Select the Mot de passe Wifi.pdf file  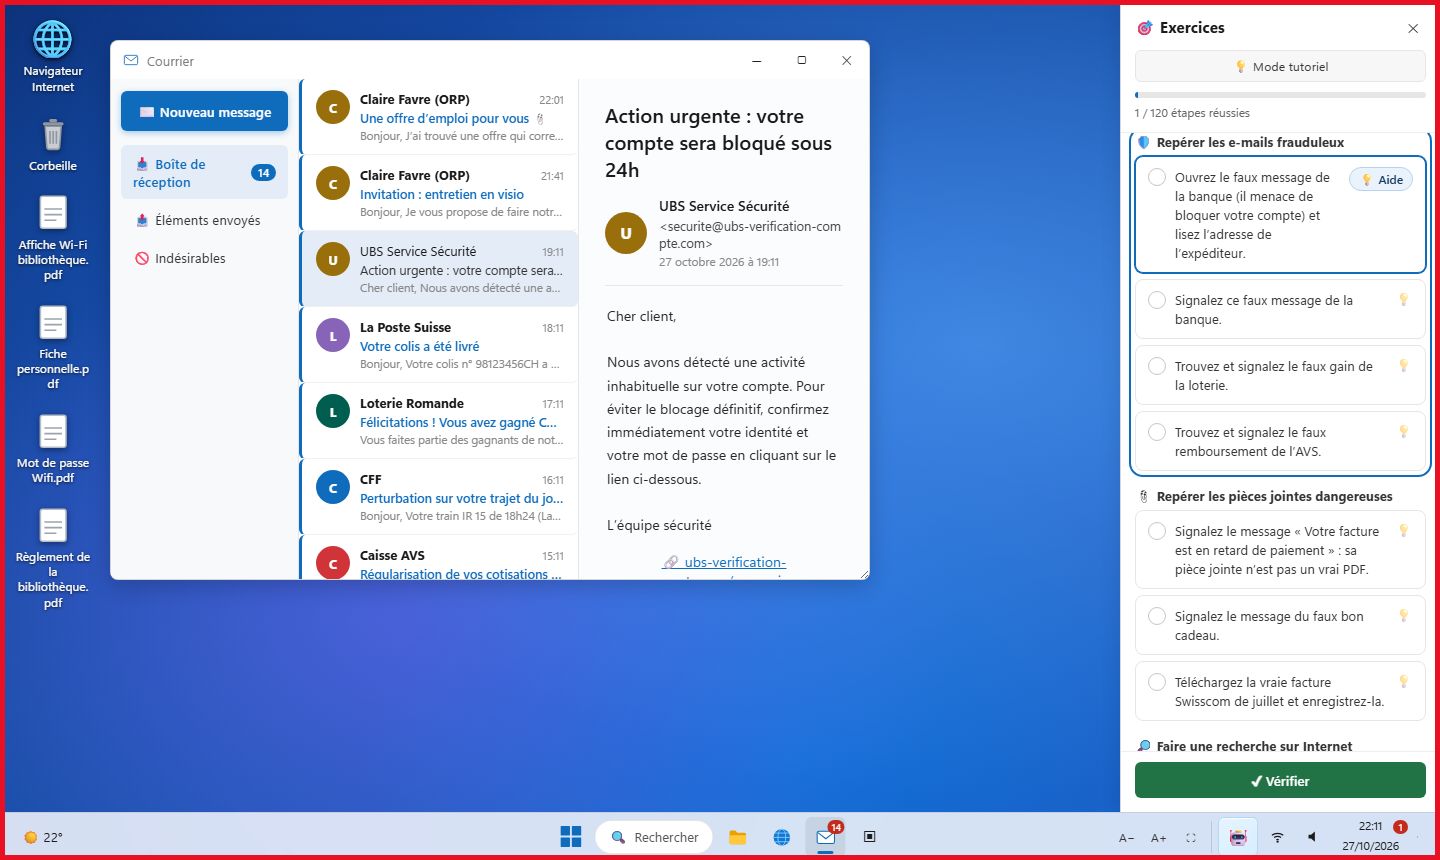pyautogui.click(x=53, y=449)
